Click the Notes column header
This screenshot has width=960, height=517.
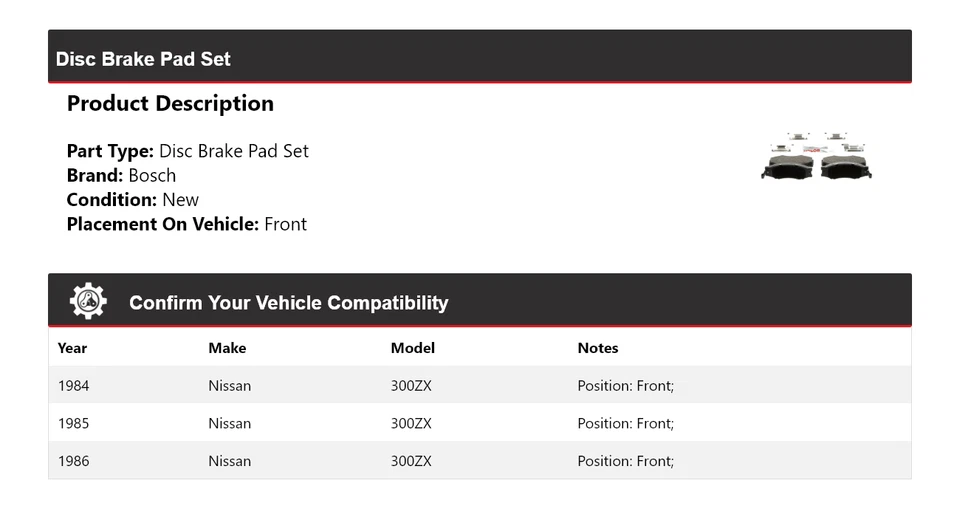click(x=598, y=348)
